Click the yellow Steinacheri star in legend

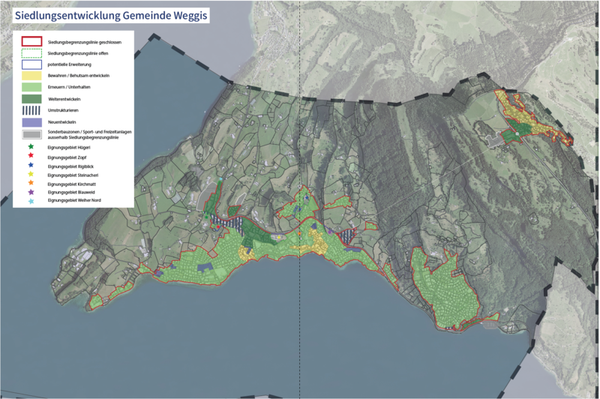tap(31, 174)
